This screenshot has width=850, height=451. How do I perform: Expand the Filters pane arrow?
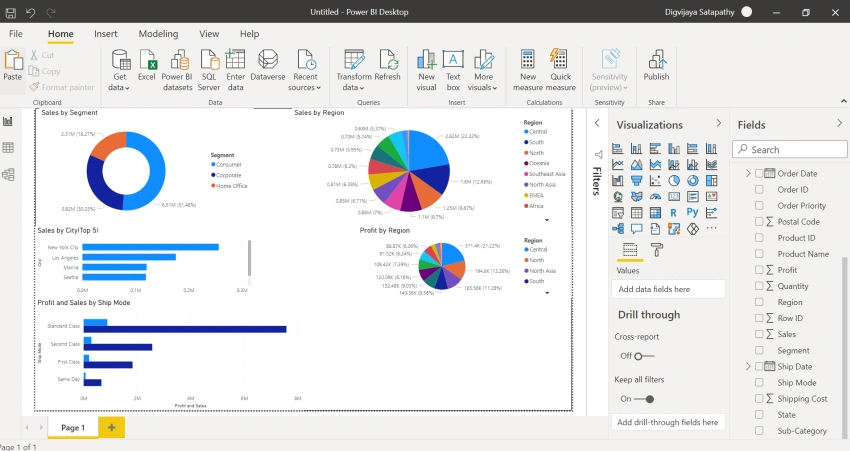click(x=597, y=123)
